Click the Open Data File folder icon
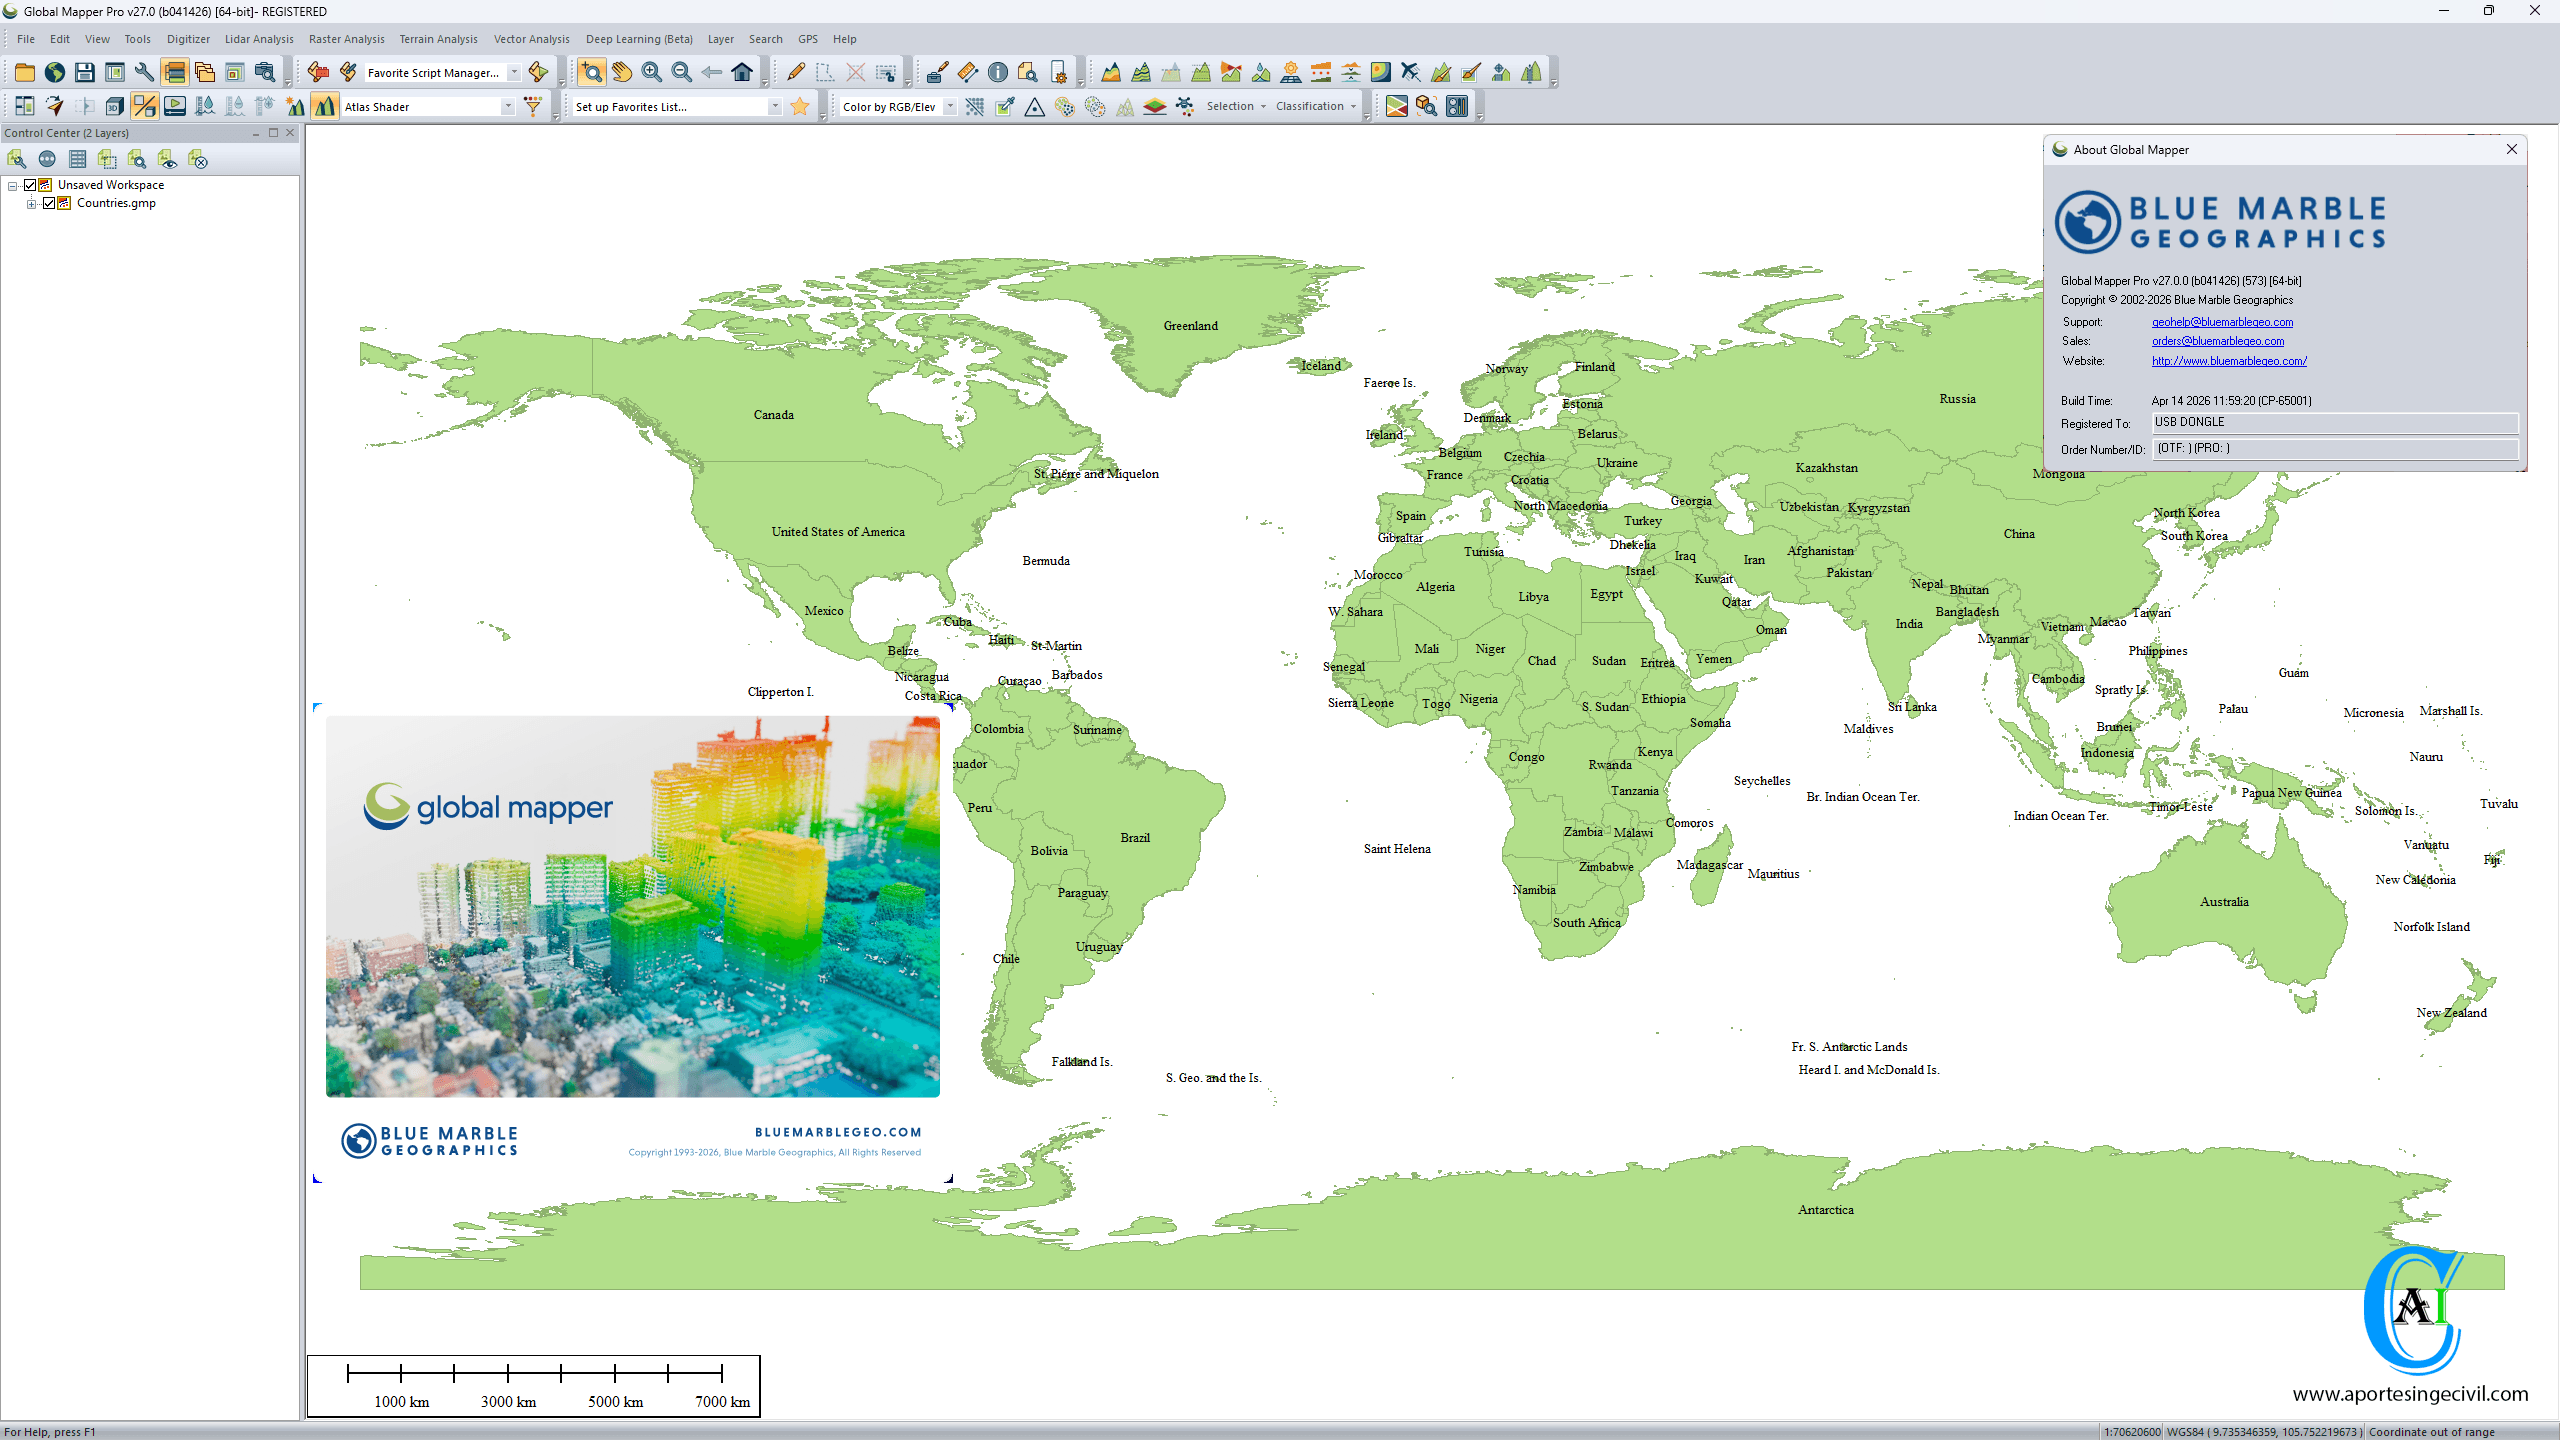The width and height of the screenshot is (2560, 1440). point(24,72)
